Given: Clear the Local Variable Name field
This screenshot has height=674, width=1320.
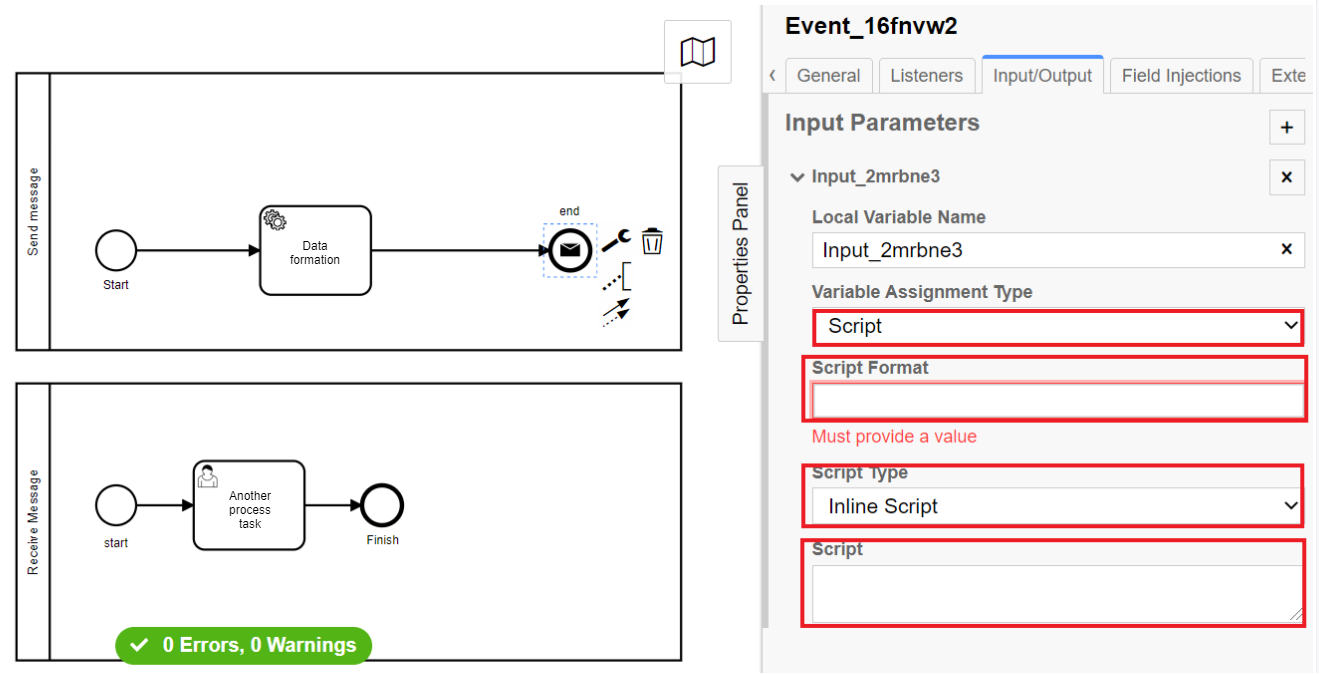Looking at the screenshot, I should [x=1287, y=249].
